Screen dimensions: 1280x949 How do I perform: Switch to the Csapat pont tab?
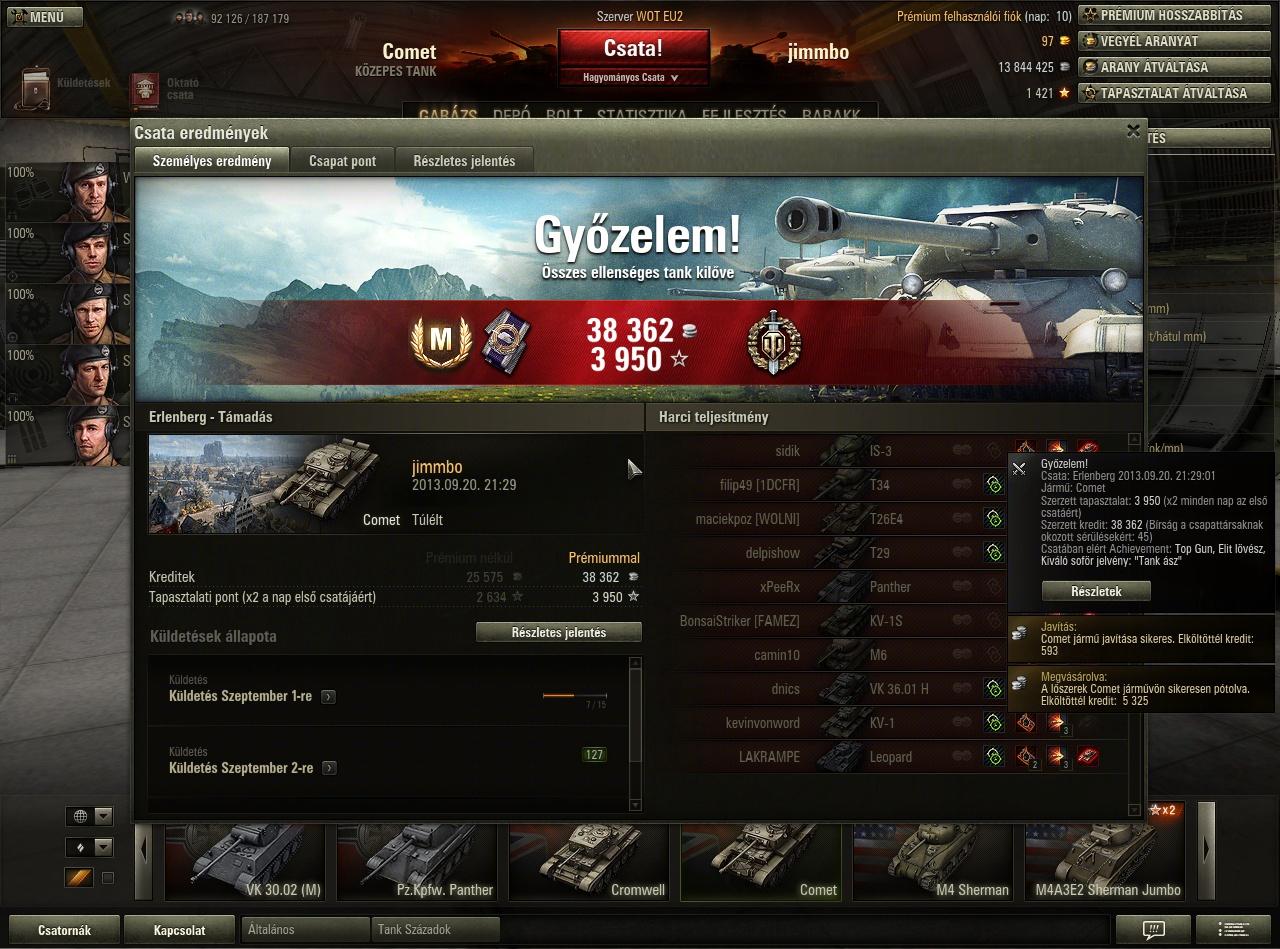point(343,161)
